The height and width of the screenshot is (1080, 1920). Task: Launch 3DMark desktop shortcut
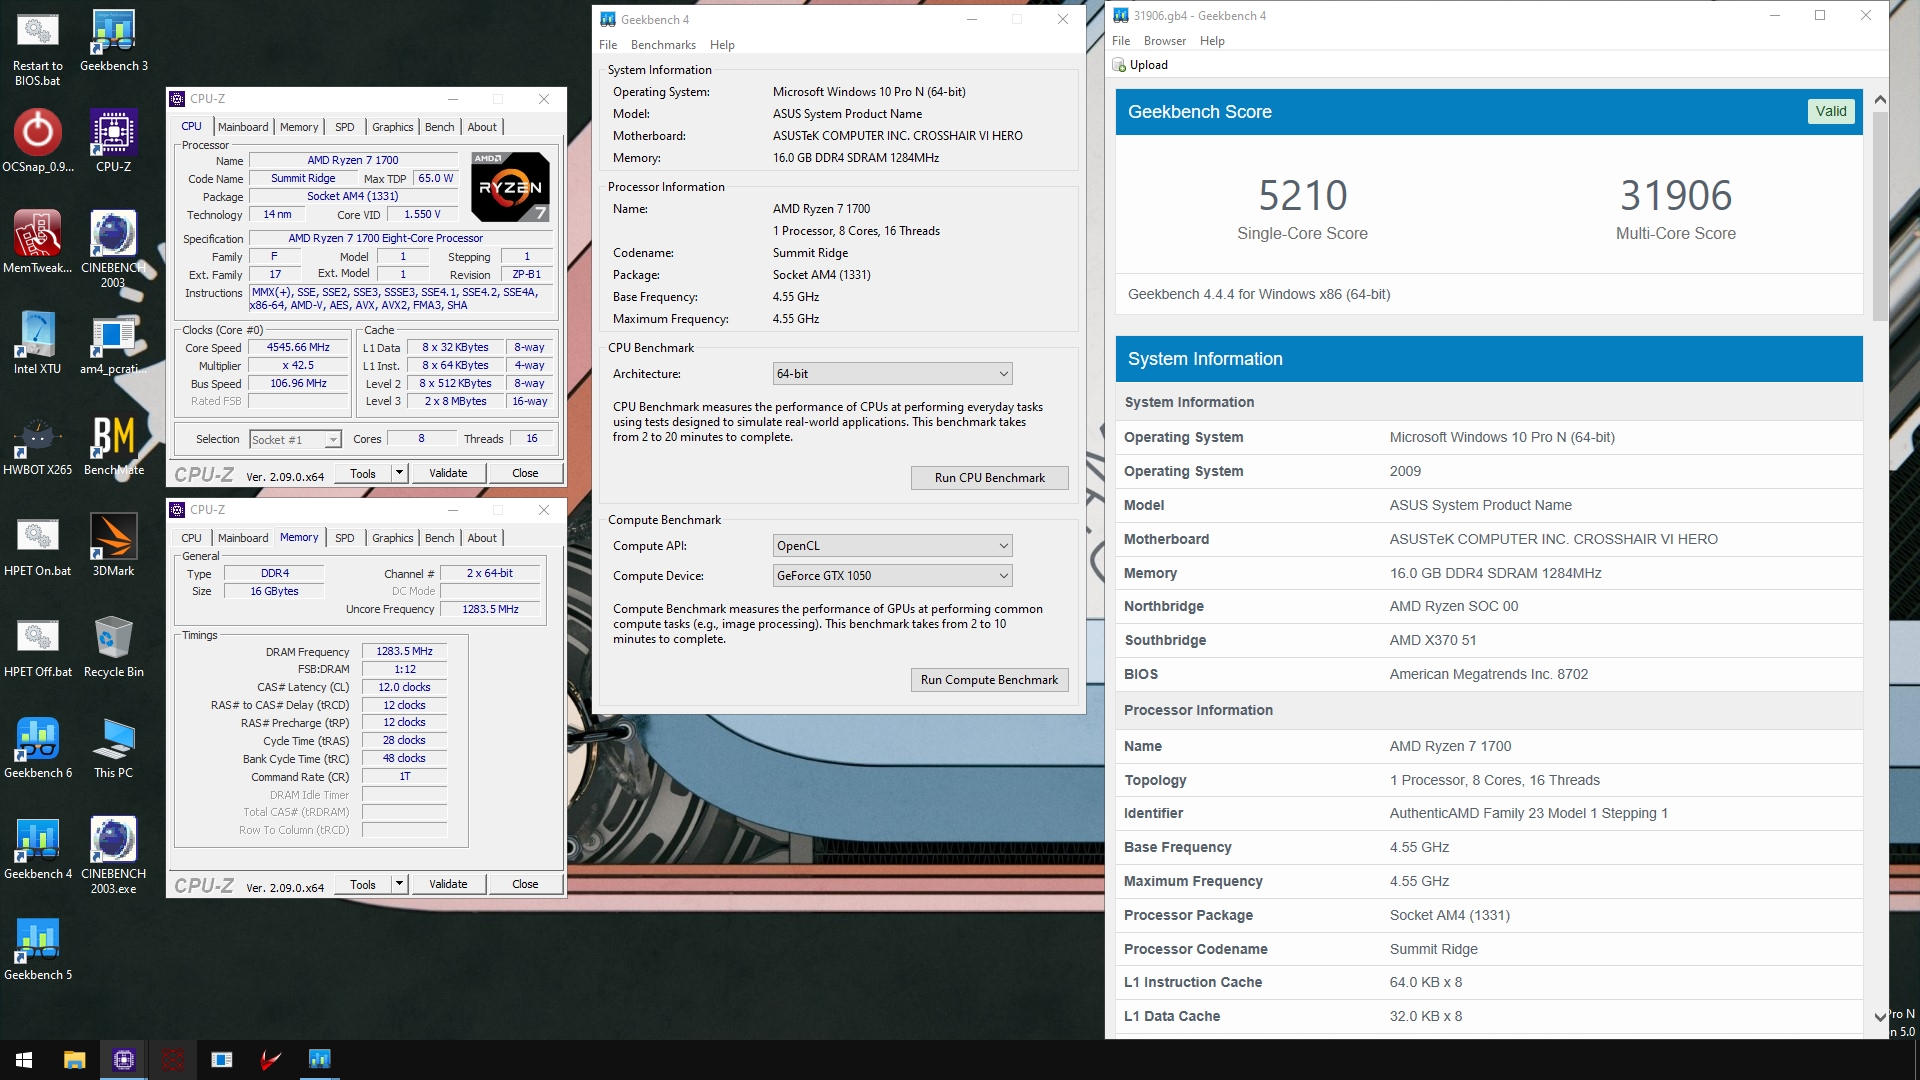pos(113,545)
